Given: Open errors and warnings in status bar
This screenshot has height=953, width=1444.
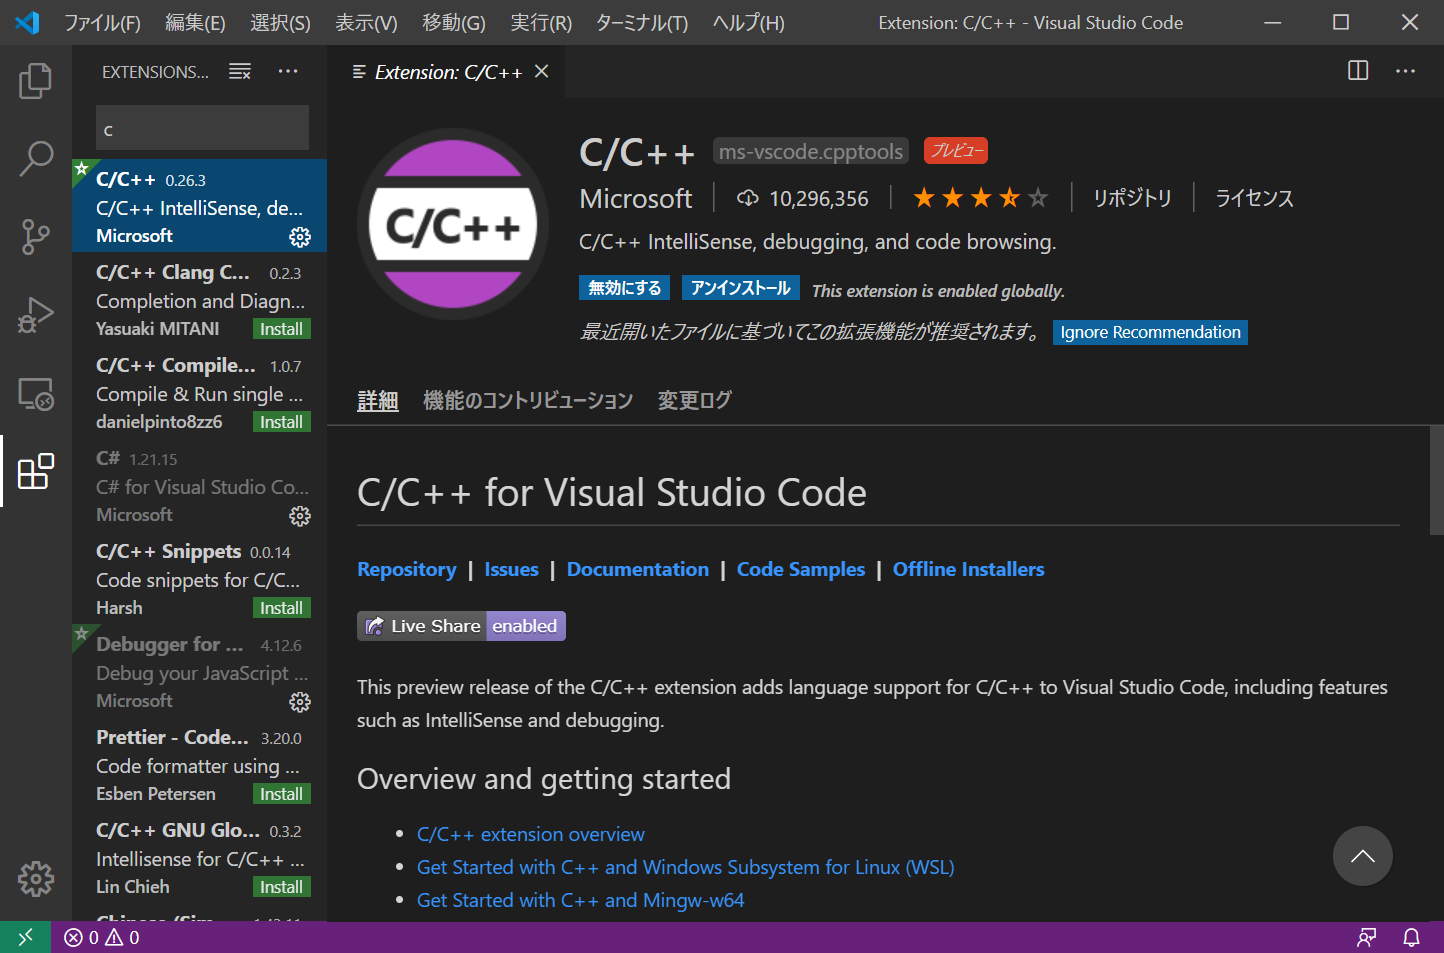Looking at the screenshot, I should pyautogui.click(x=102, y=937).
